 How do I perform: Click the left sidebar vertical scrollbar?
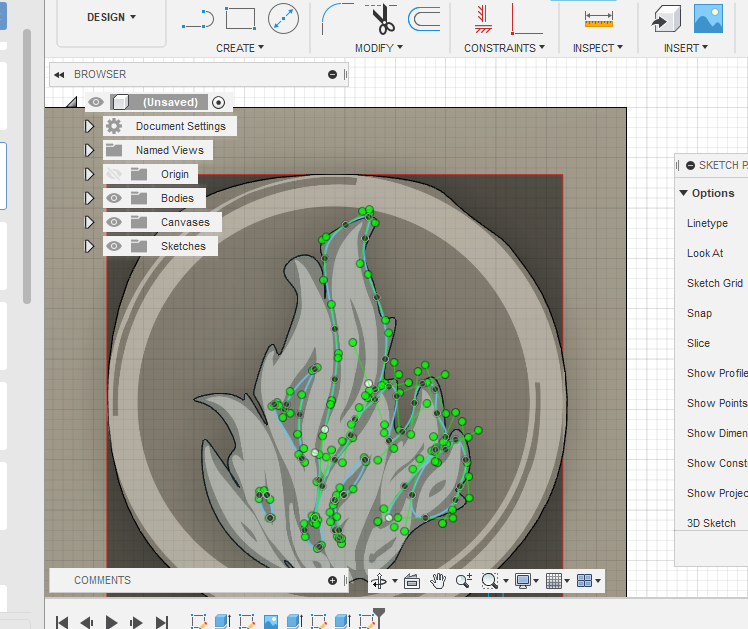tap(27, 166)
